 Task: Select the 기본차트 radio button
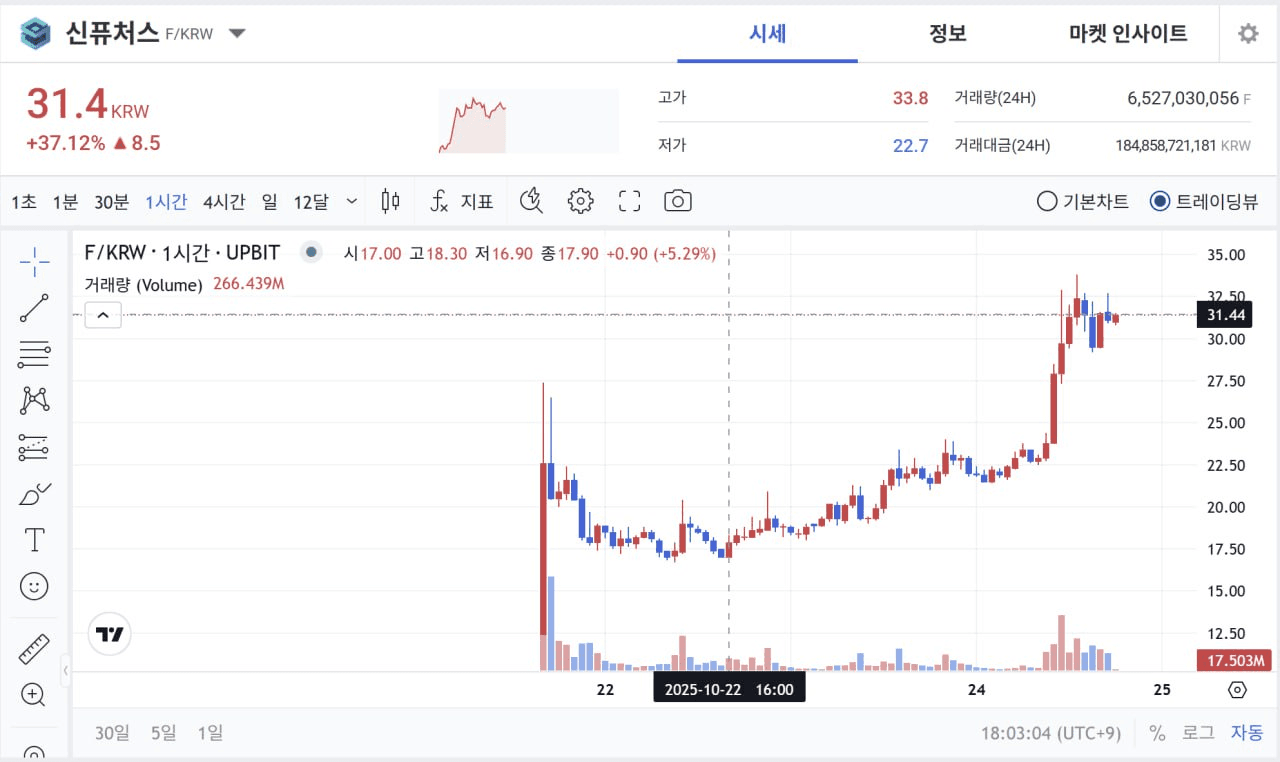click(x=1047, y=201)
